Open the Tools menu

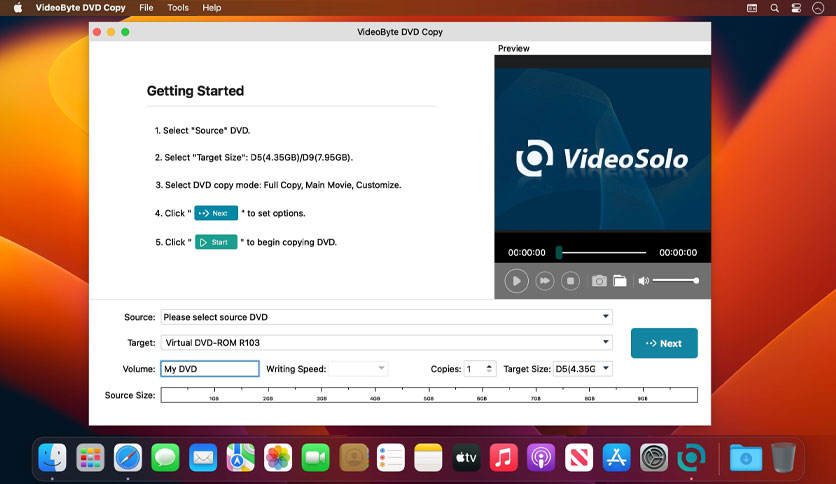coord(178,7)
